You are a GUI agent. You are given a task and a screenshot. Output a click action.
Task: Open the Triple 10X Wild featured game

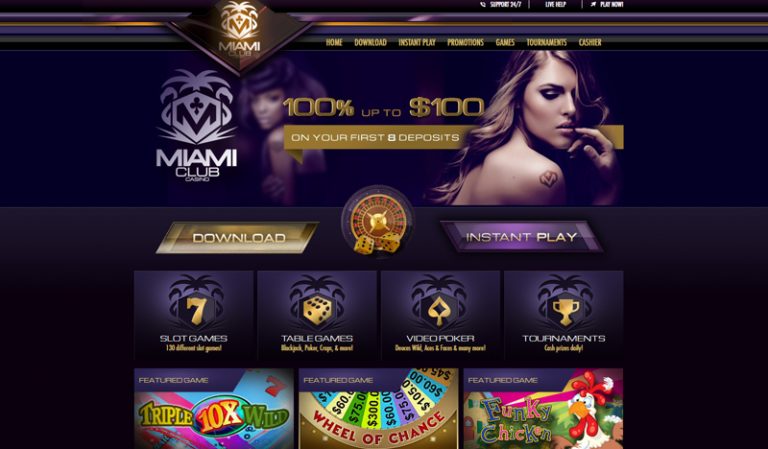(214, 409)
